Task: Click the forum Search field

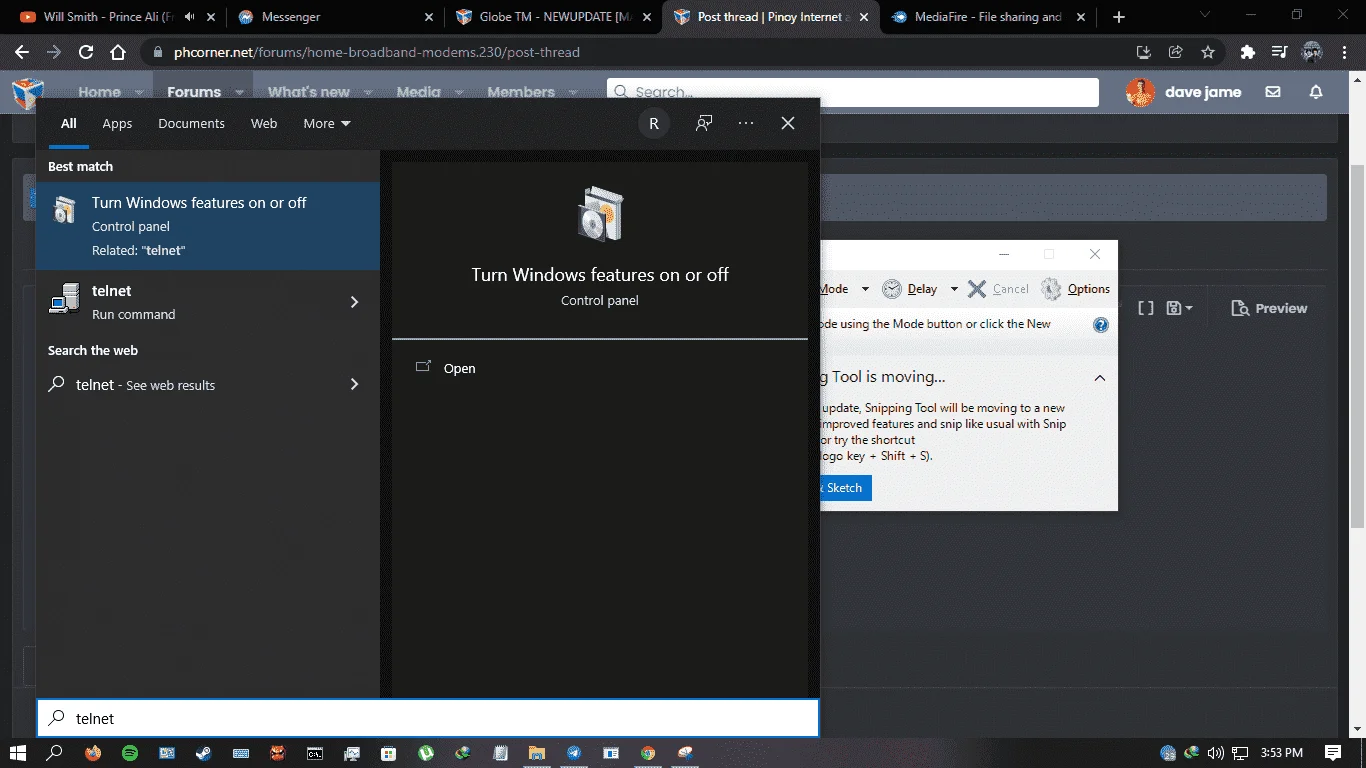Action: tap(853, 92)
